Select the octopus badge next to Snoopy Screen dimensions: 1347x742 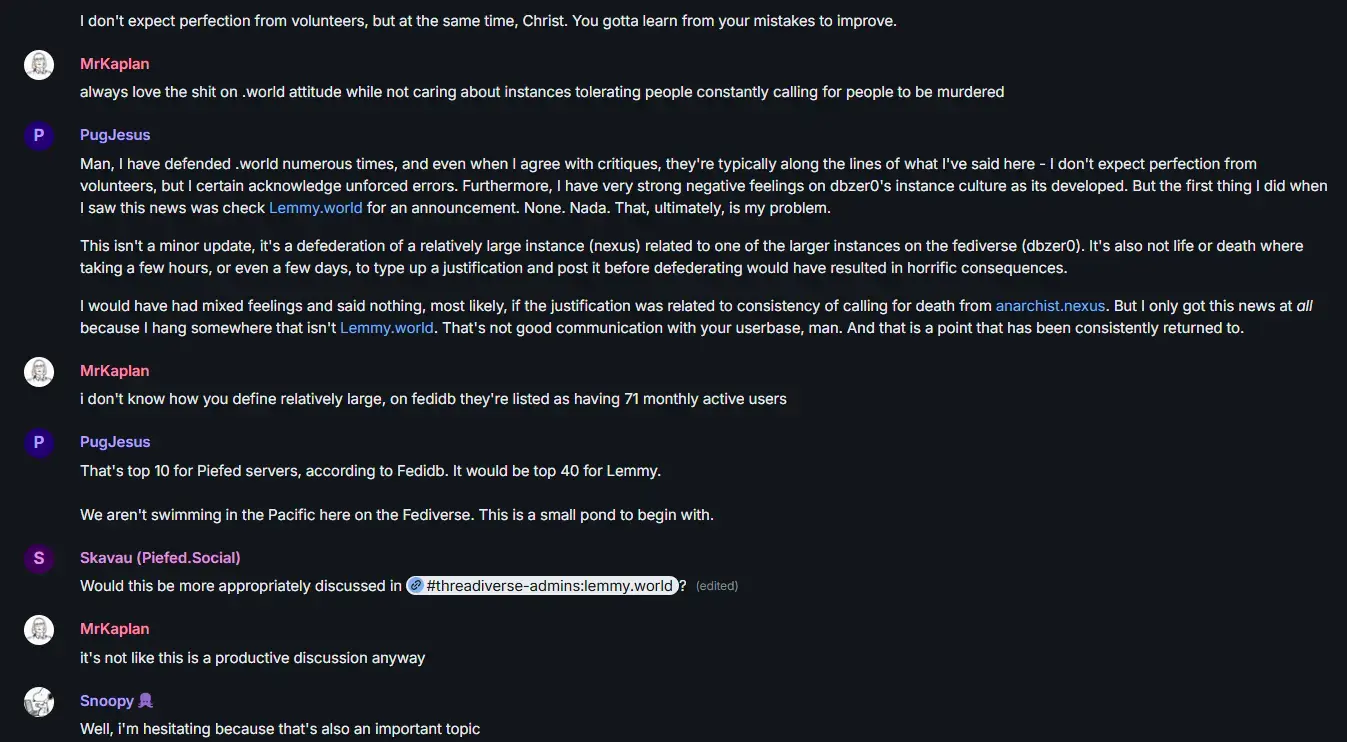point(146,701)
